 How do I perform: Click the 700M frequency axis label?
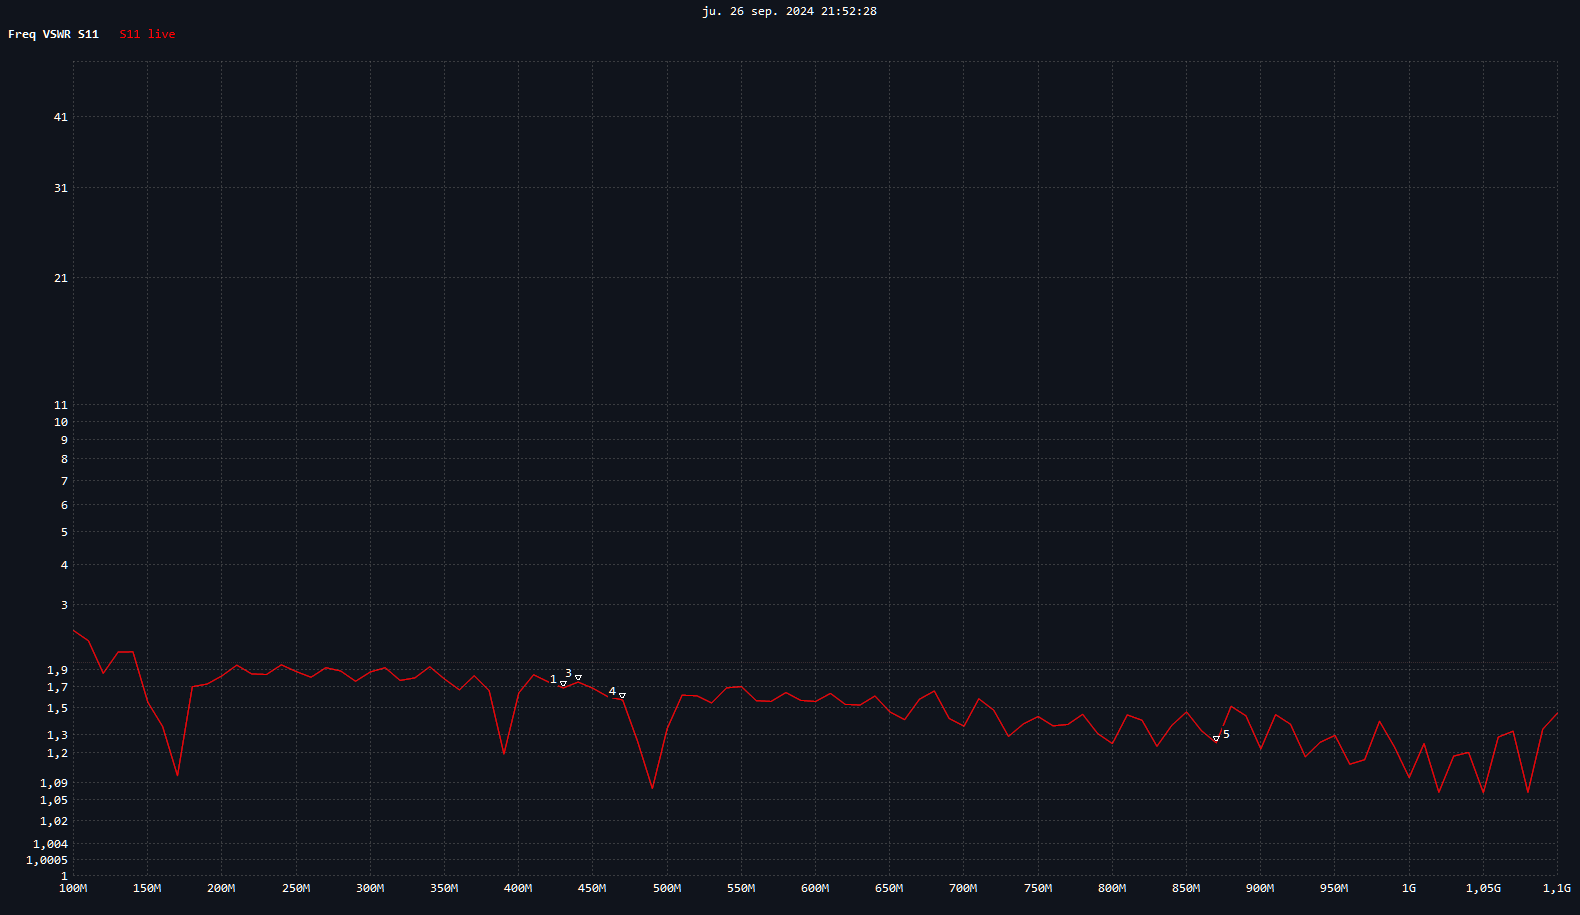click(x=963, y=888)
